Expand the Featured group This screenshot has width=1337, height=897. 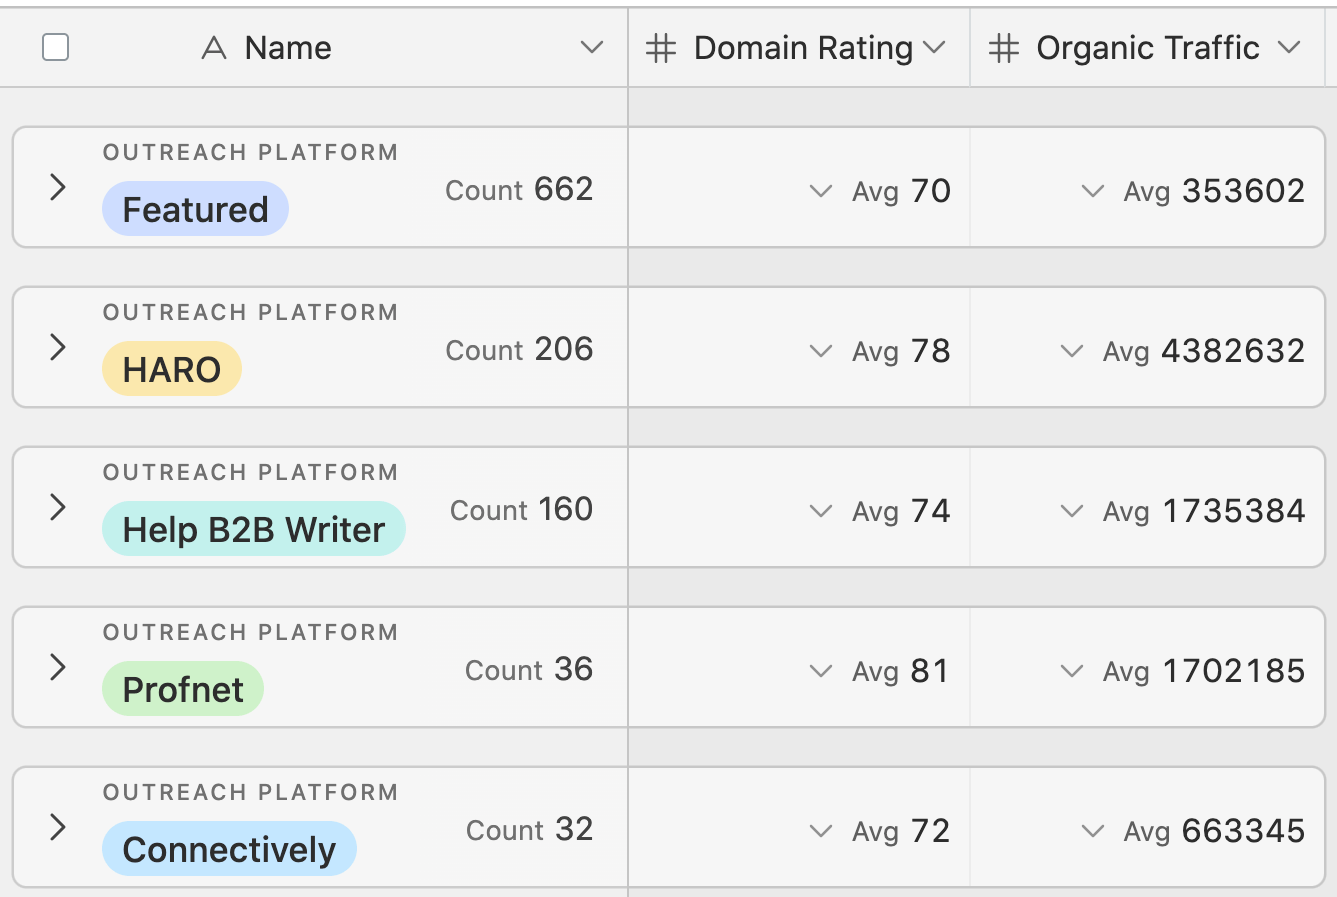click(x=58, y=187)
